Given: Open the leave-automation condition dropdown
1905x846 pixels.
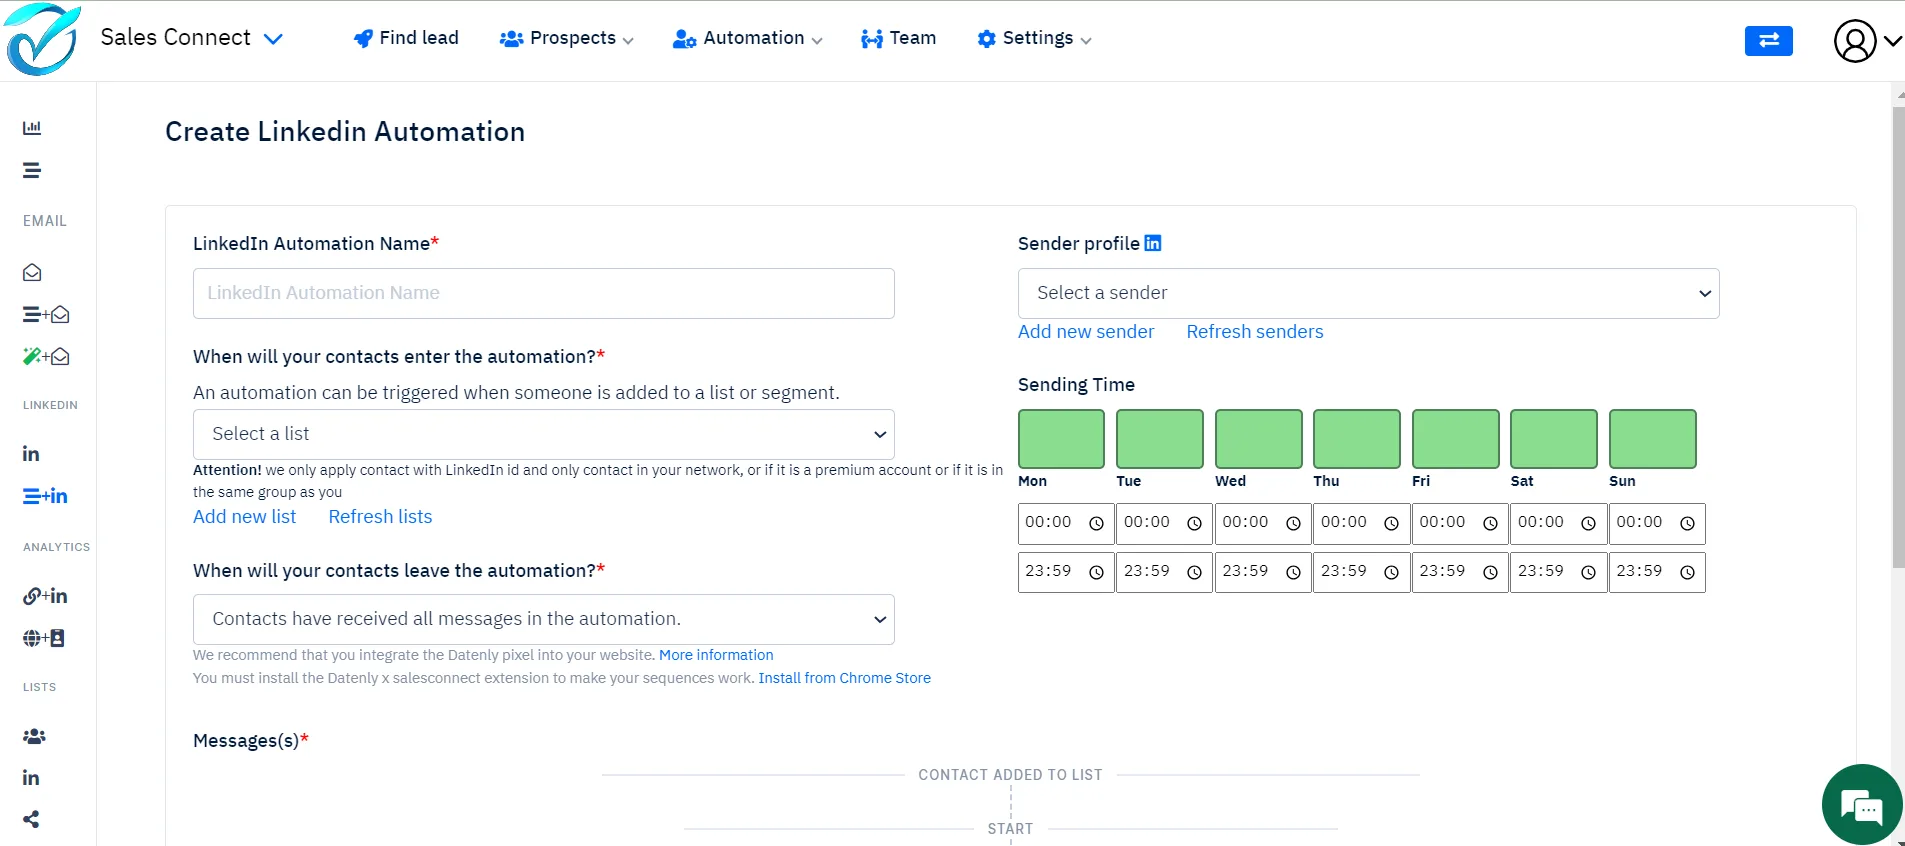Looking at the screenshot, I should pyautogui.click(x=543, y=619).
